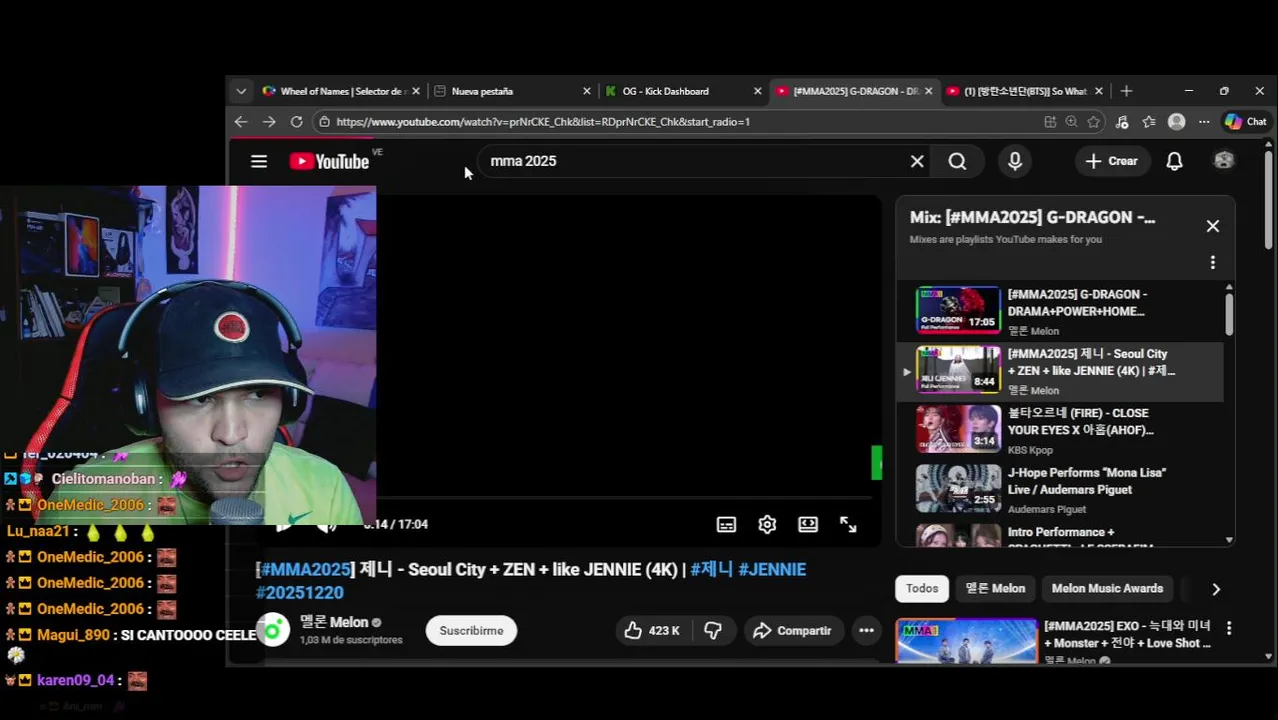Open more actions three-dot button below video
1278x720 pixels.
[x=866, y=630]
